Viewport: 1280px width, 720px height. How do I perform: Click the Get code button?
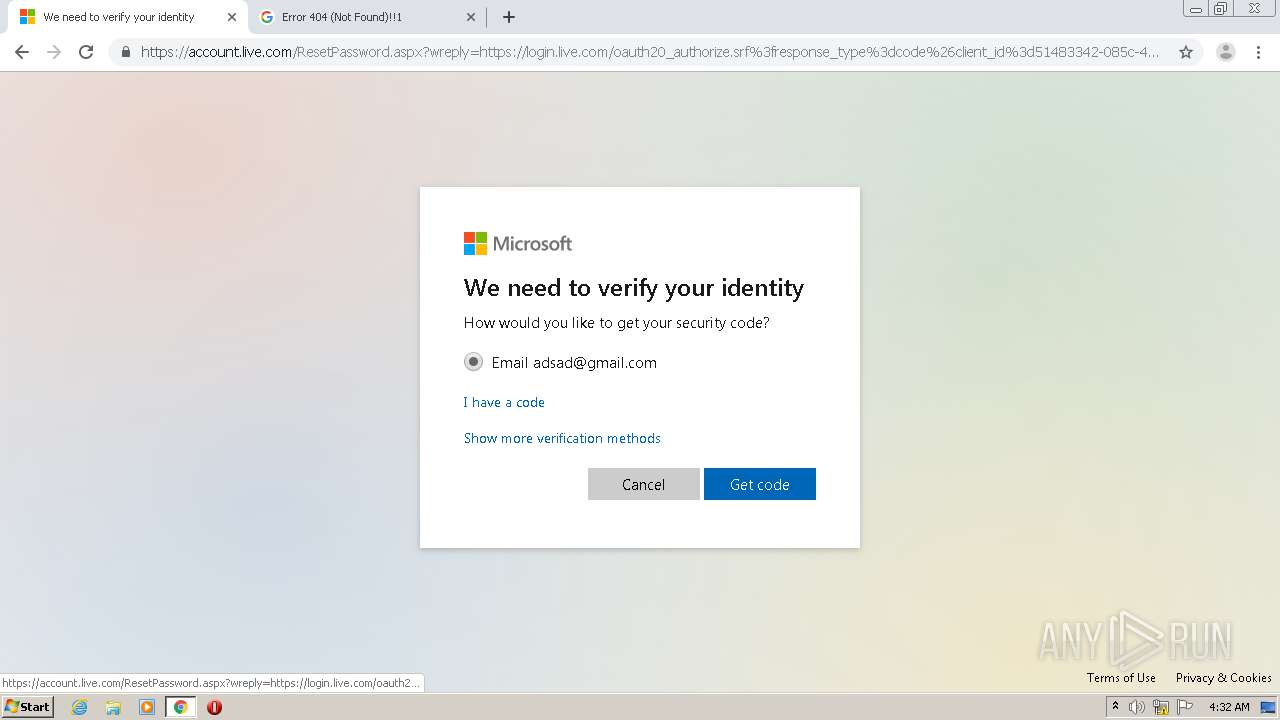coord(759,484)
